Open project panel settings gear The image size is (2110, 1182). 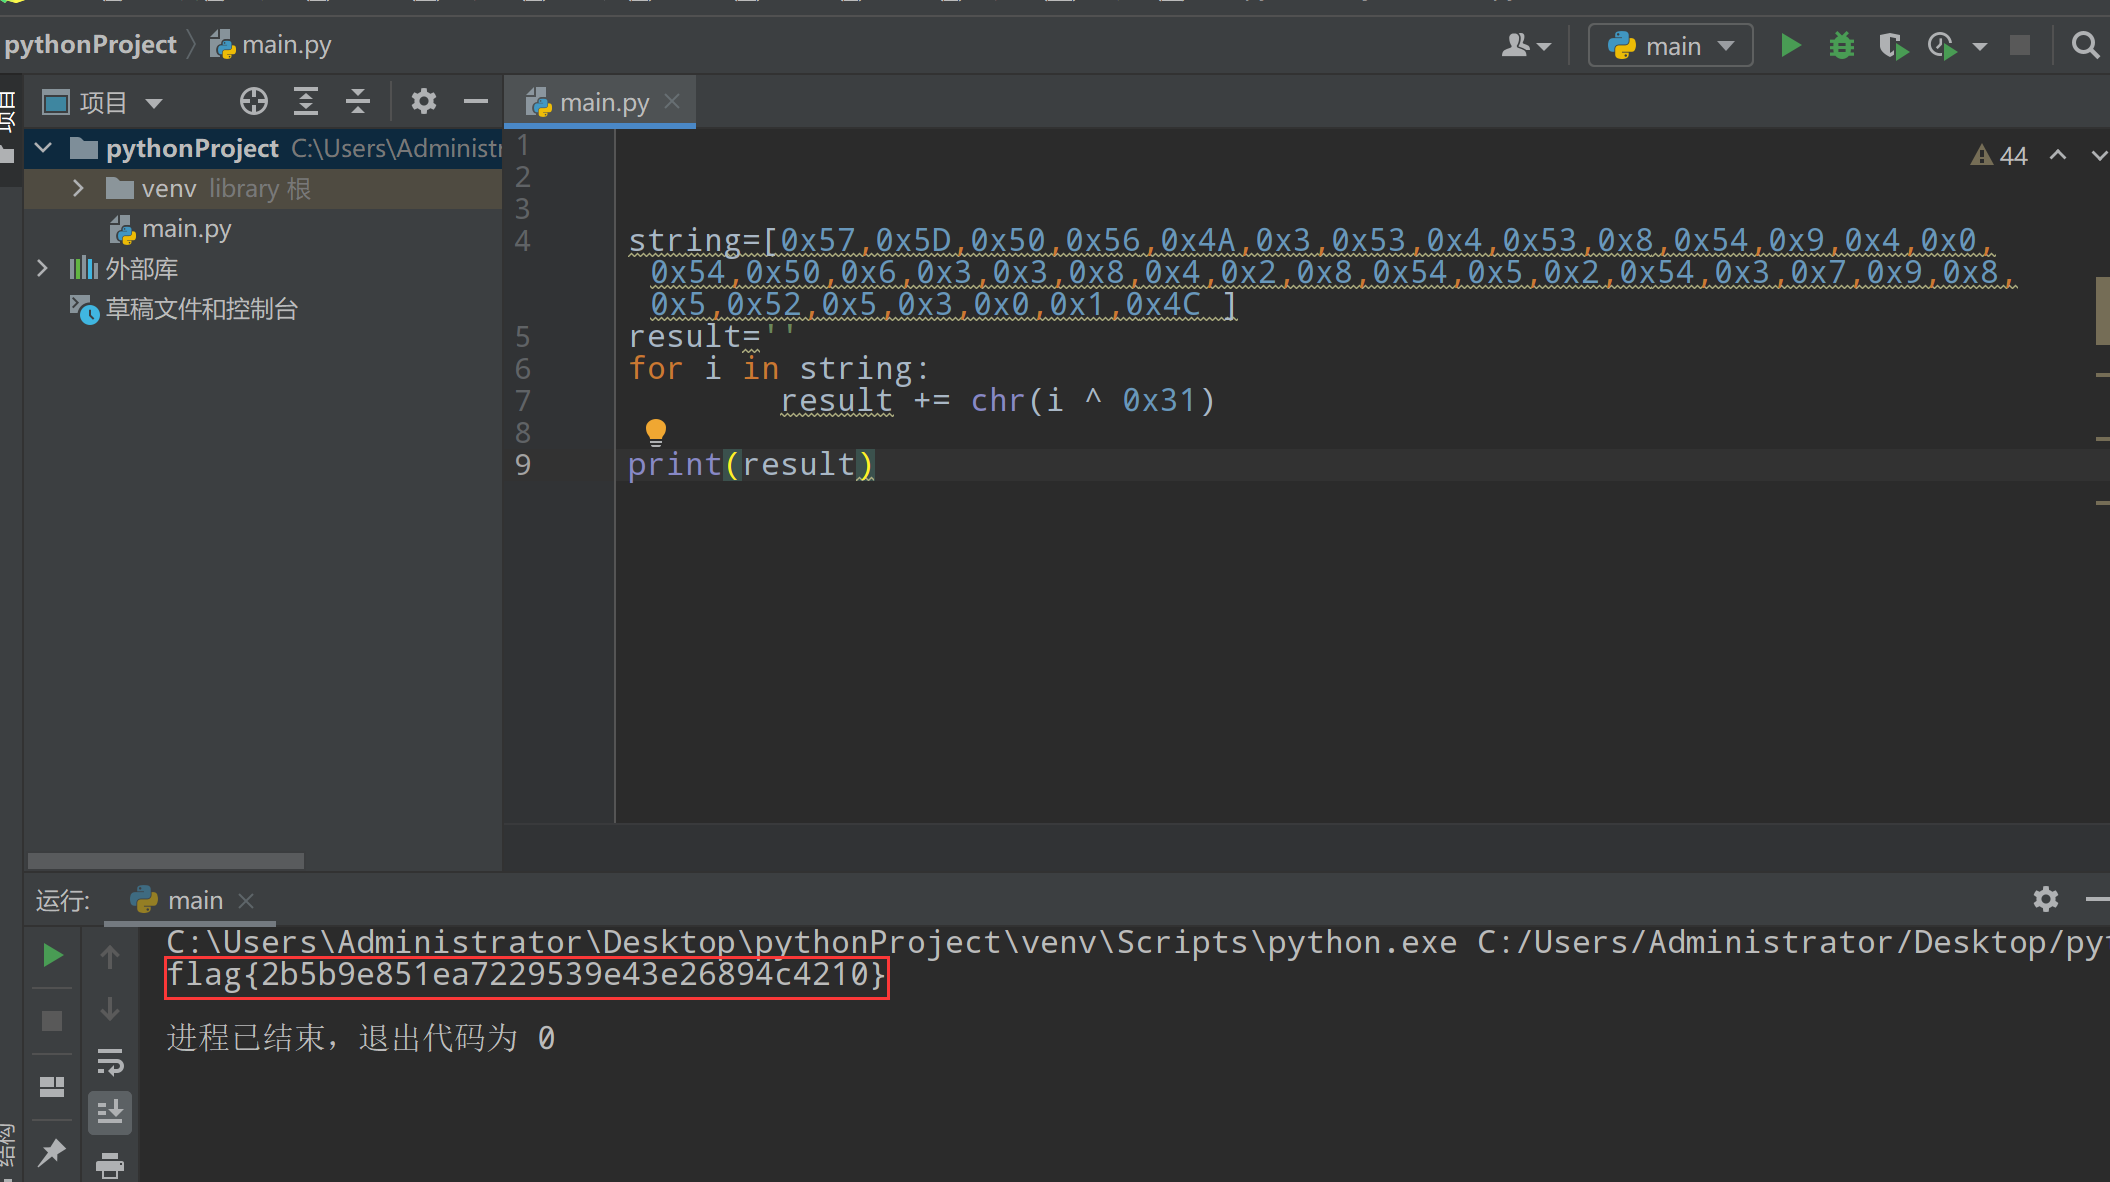point(424,102)
